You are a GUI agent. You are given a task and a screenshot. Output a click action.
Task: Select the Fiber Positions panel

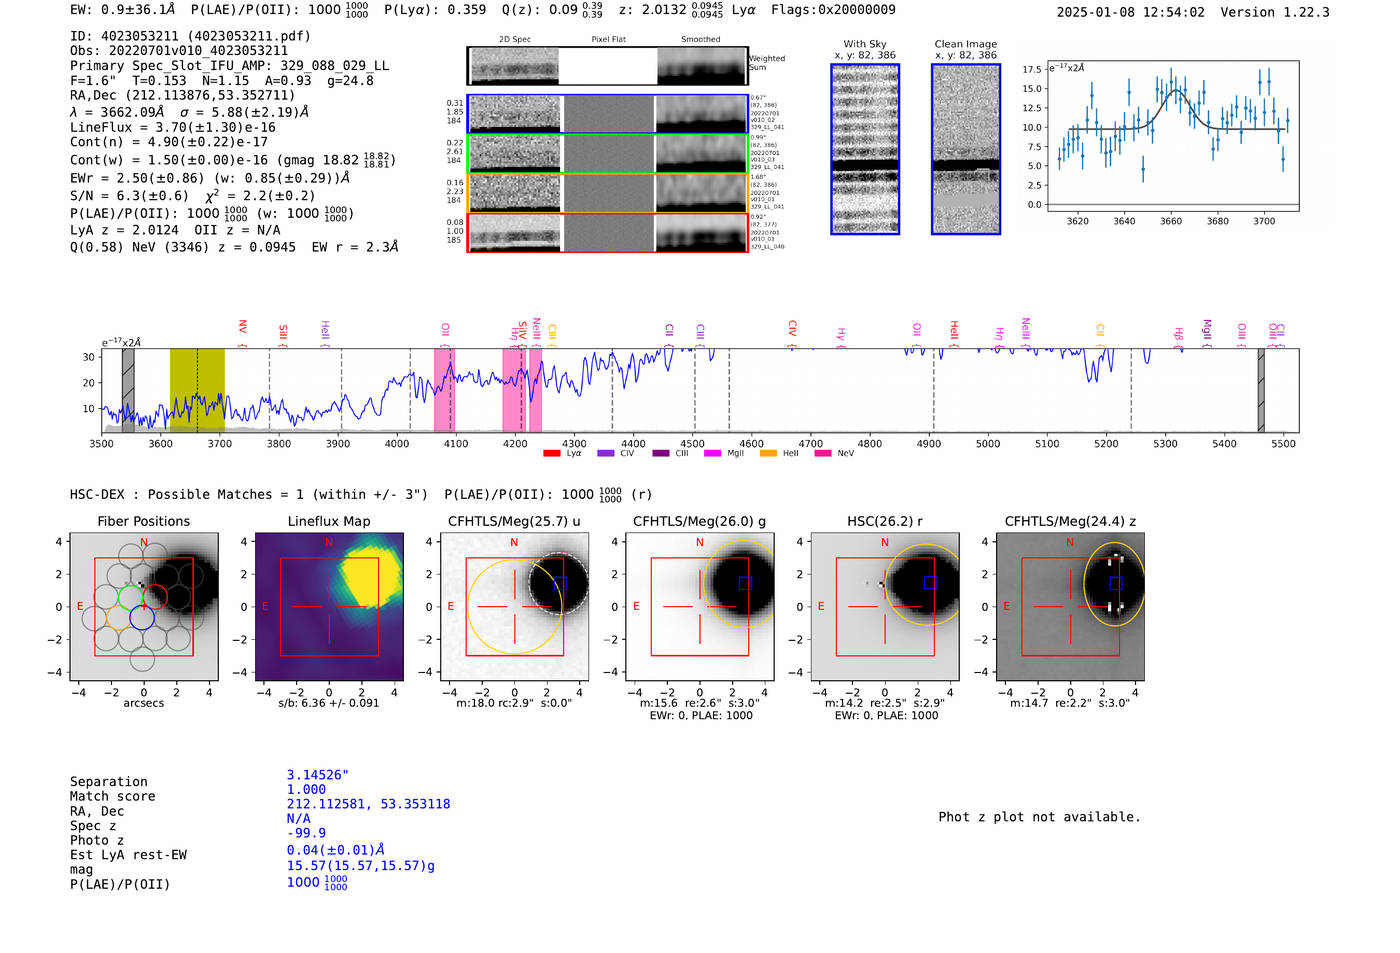pos(144,606)
